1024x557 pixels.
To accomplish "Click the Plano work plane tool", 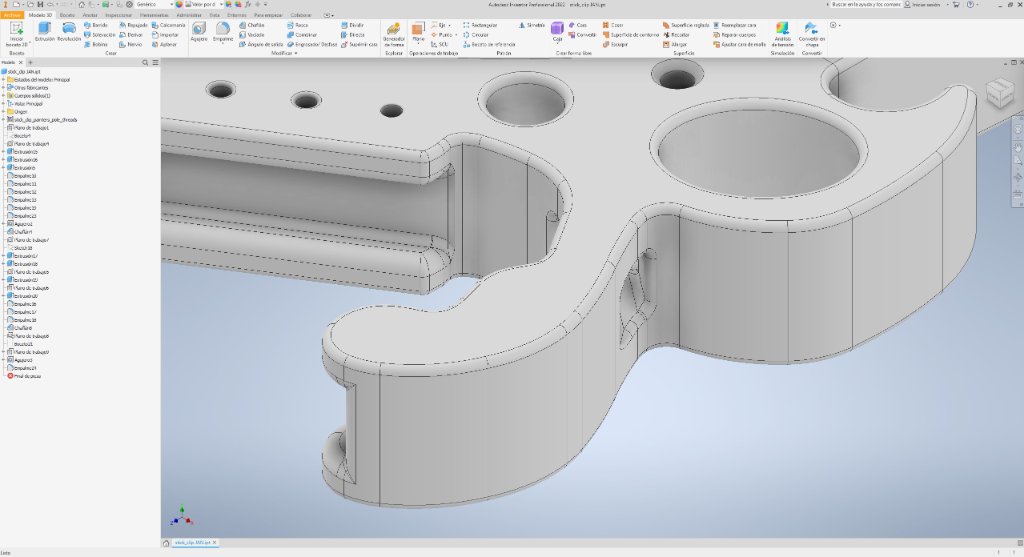I will 418,32.
